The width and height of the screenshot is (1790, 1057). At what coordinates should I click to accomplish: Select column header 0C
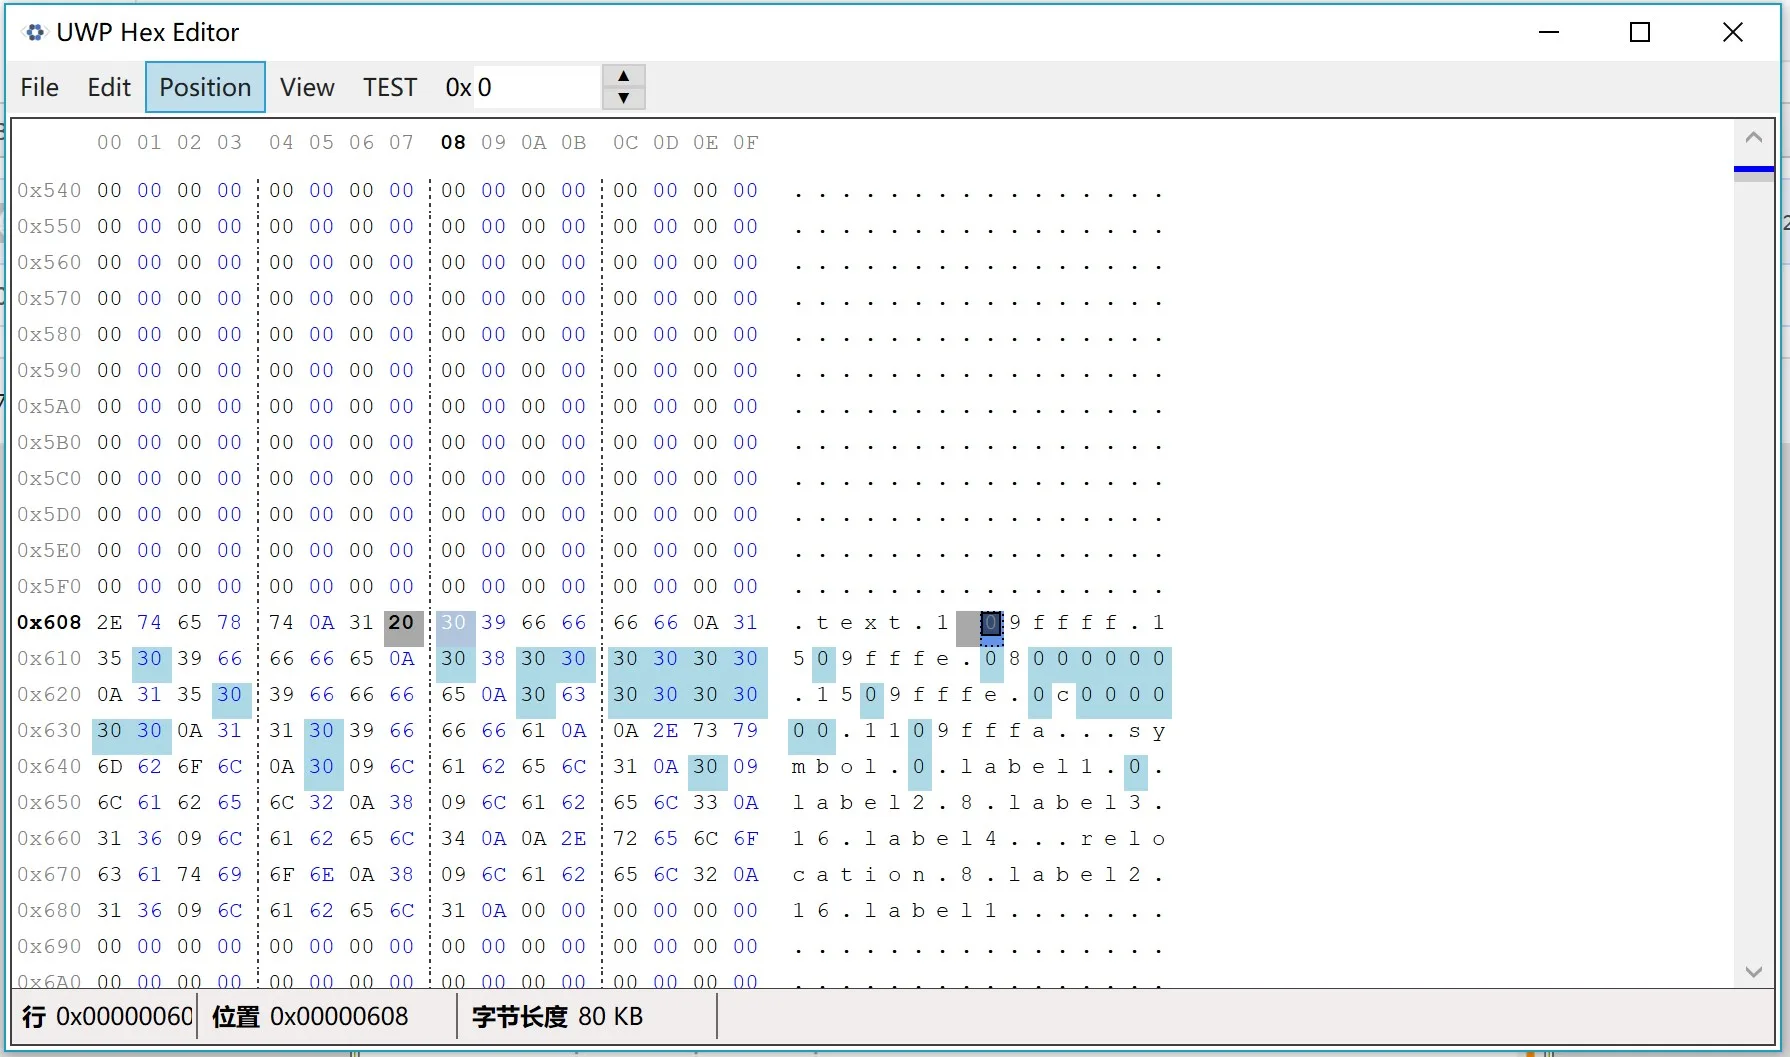(x=625, y=142)
